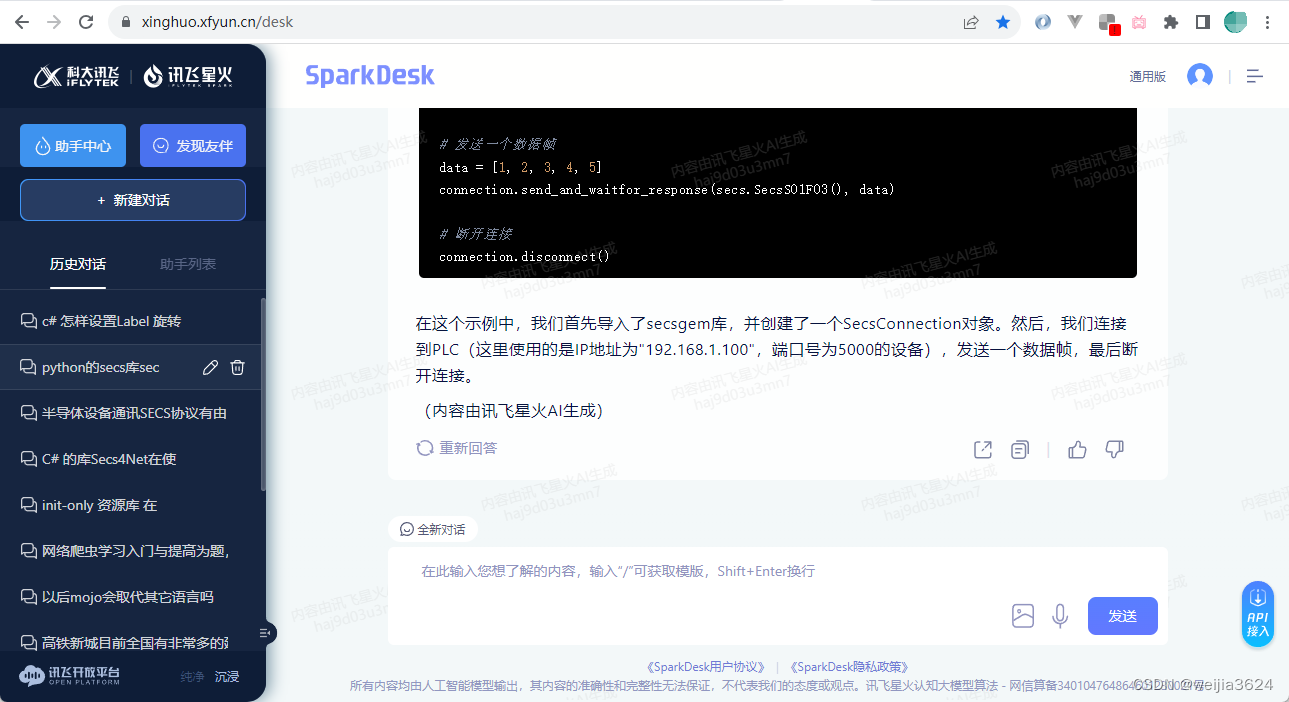Open browser extensions puzzle icon
Screen dimensions: 1289x702
1171,21
